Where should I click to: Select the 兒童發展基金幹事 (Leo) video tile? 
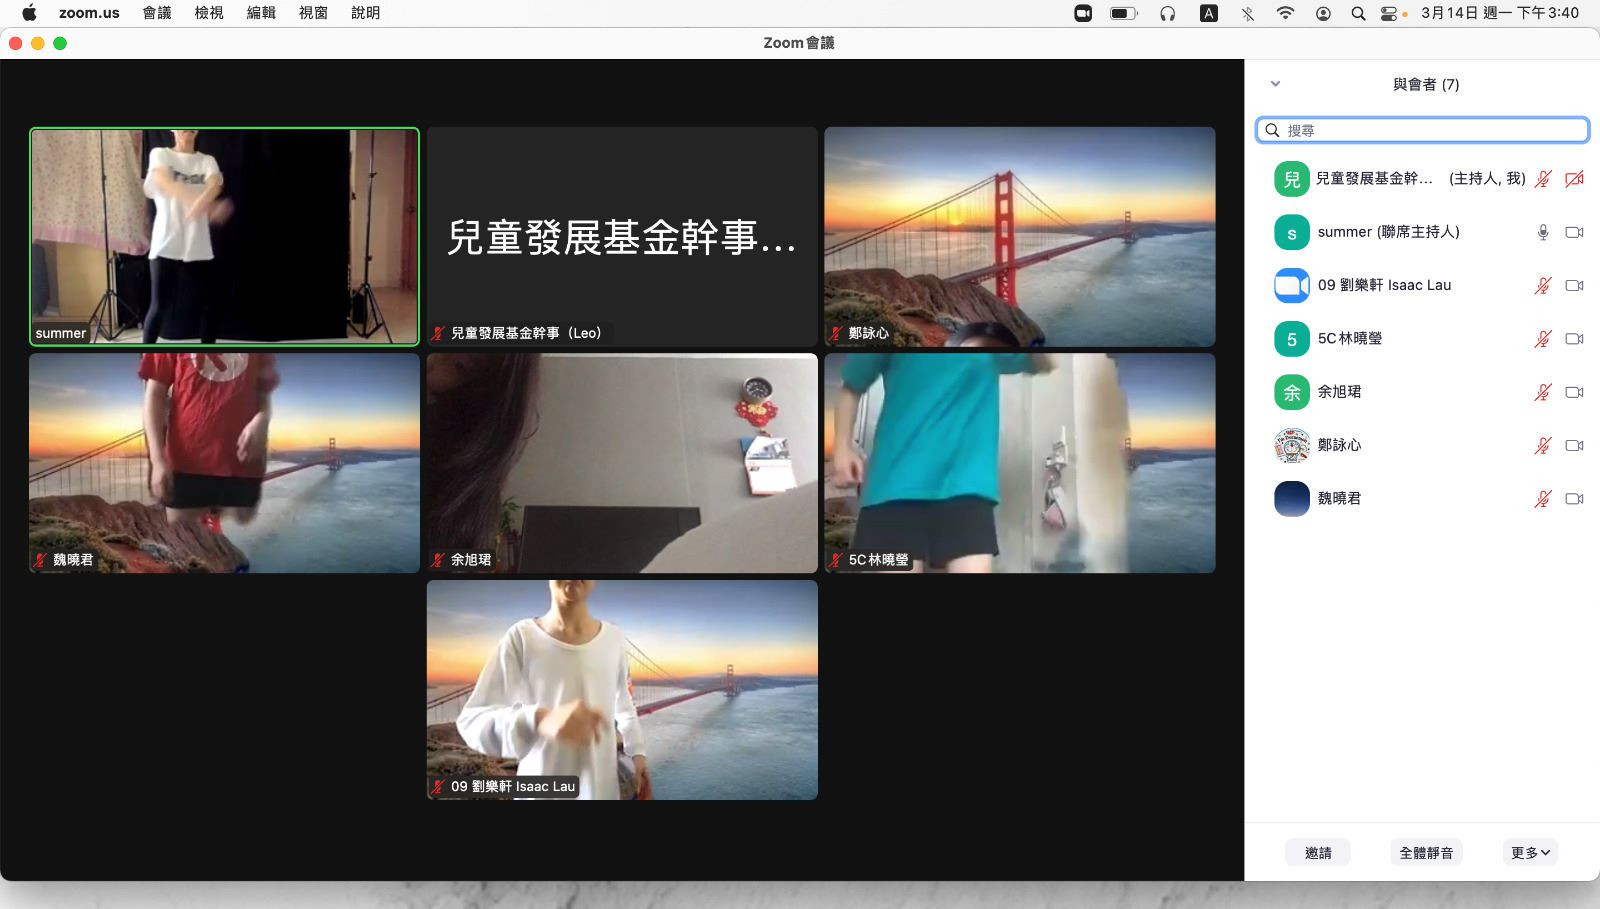point(622,237)
